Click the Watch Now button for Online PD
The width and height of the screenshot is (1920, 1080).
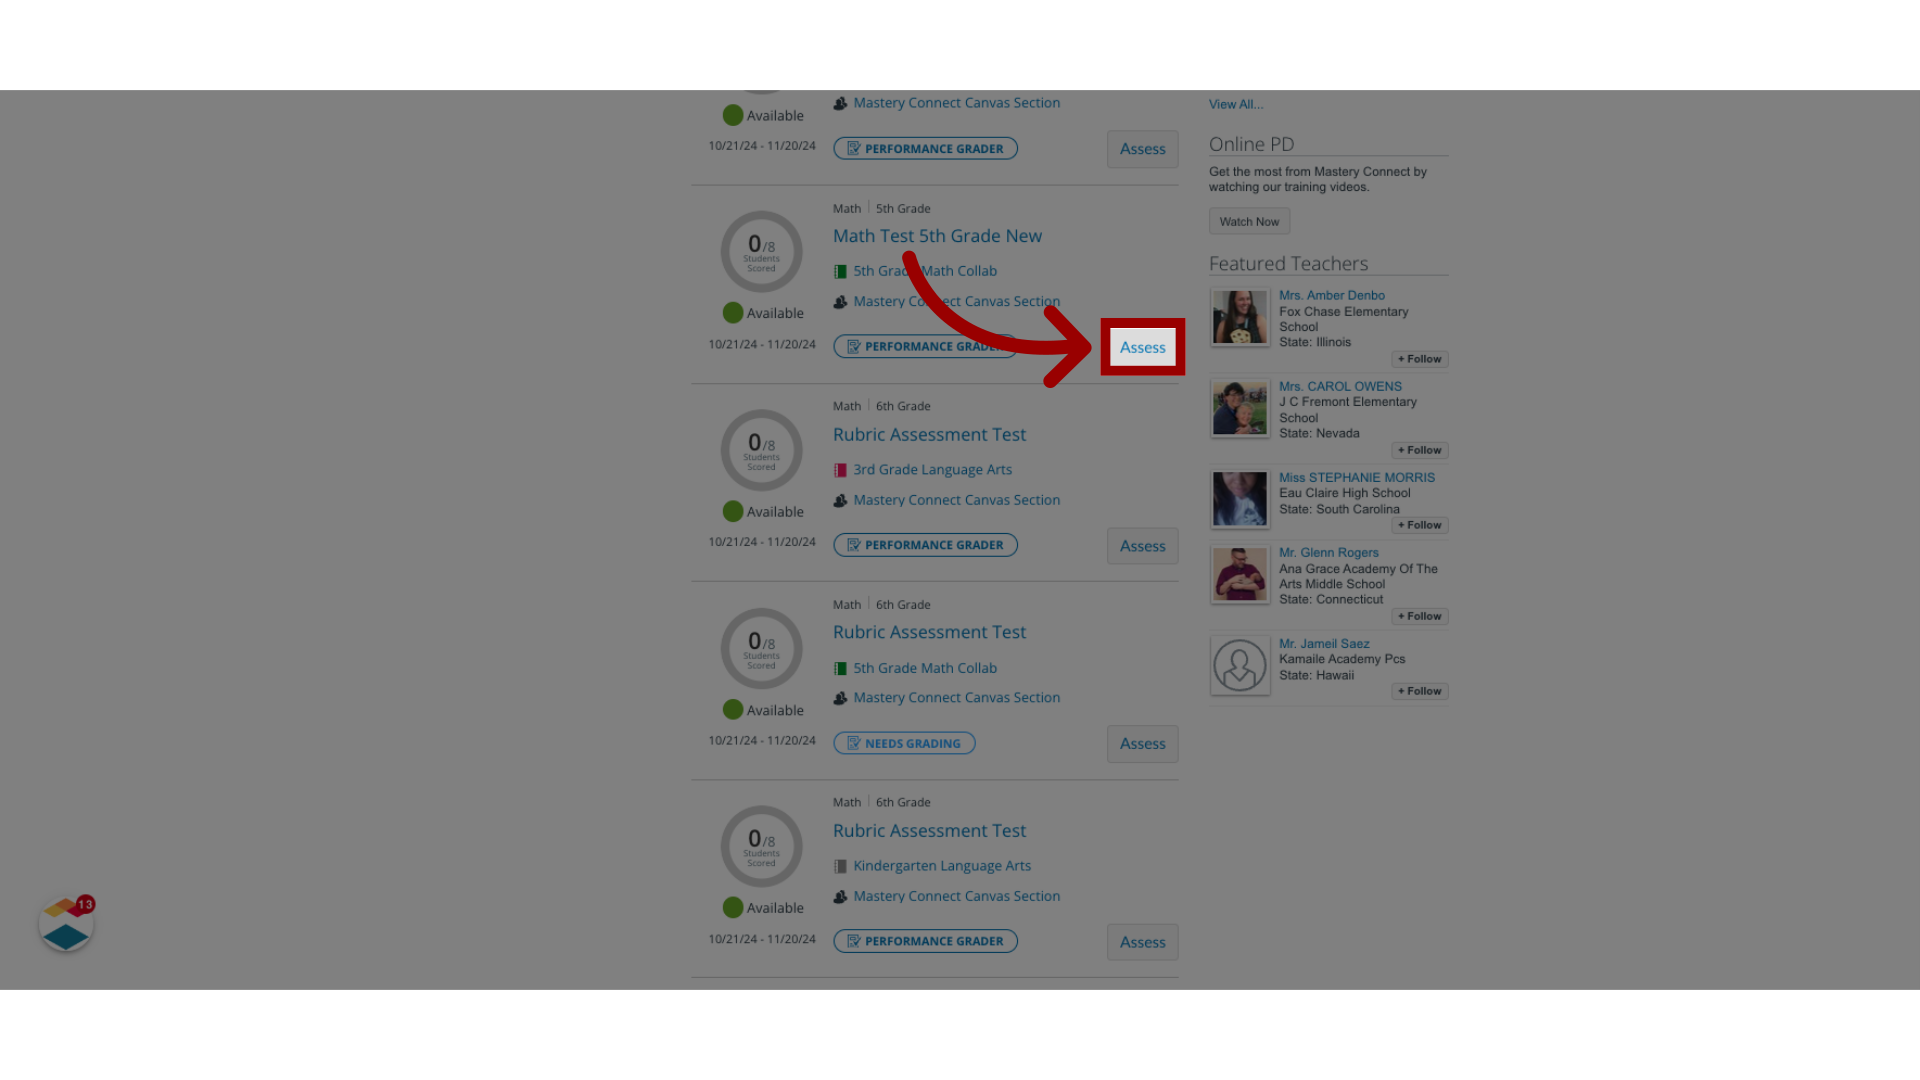pyautogui.click(x=1249, y=220)
